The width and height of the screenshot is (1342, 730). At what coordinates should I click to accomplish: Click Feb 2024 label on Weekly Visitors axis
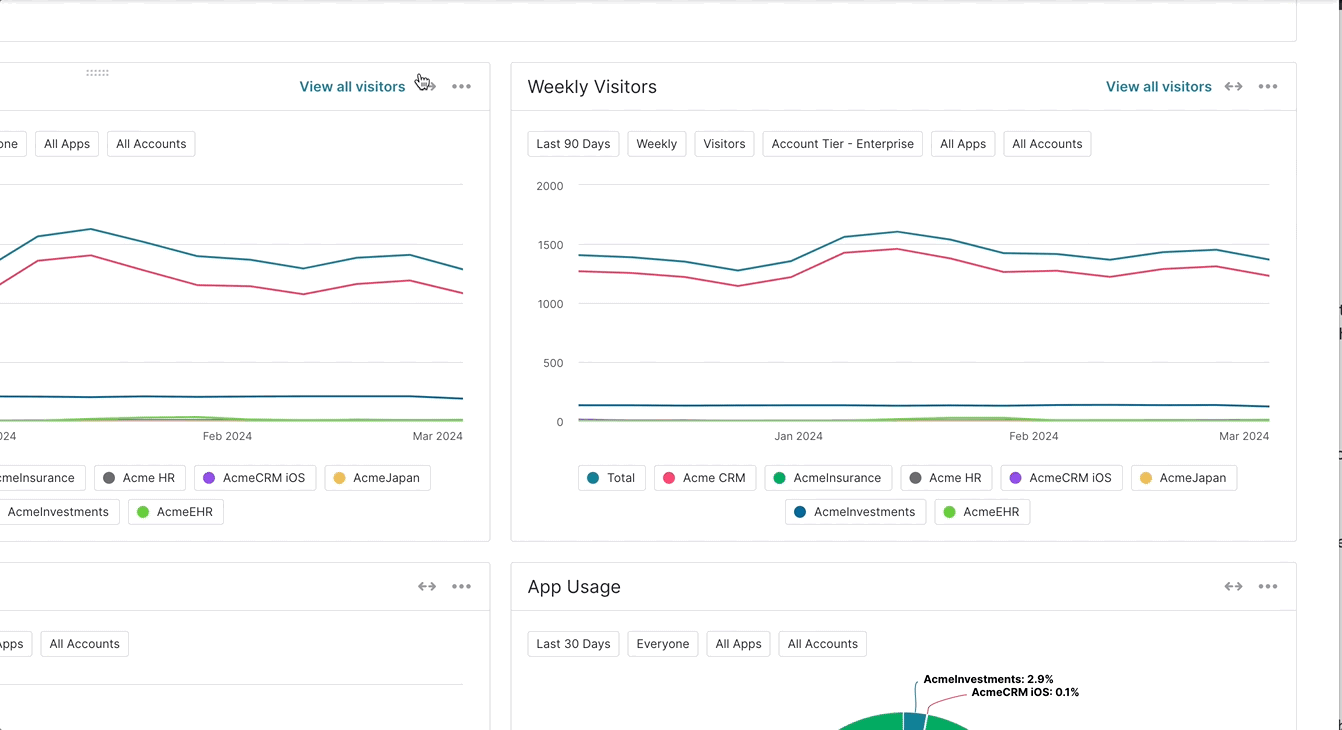coord(1033,436)
